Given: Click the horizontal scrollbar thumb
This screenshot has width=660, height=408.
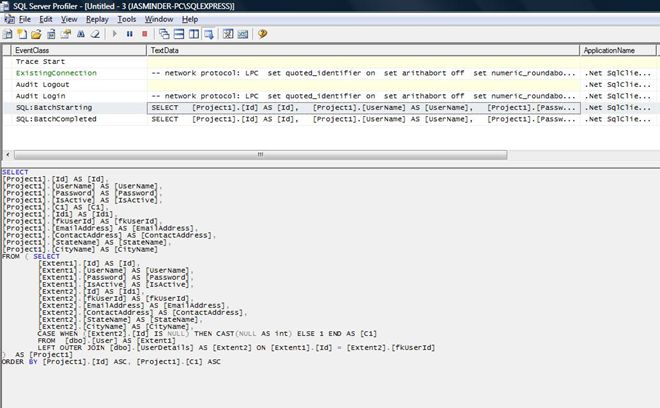Looking at the screenshot, I should (x=261, y=155).
